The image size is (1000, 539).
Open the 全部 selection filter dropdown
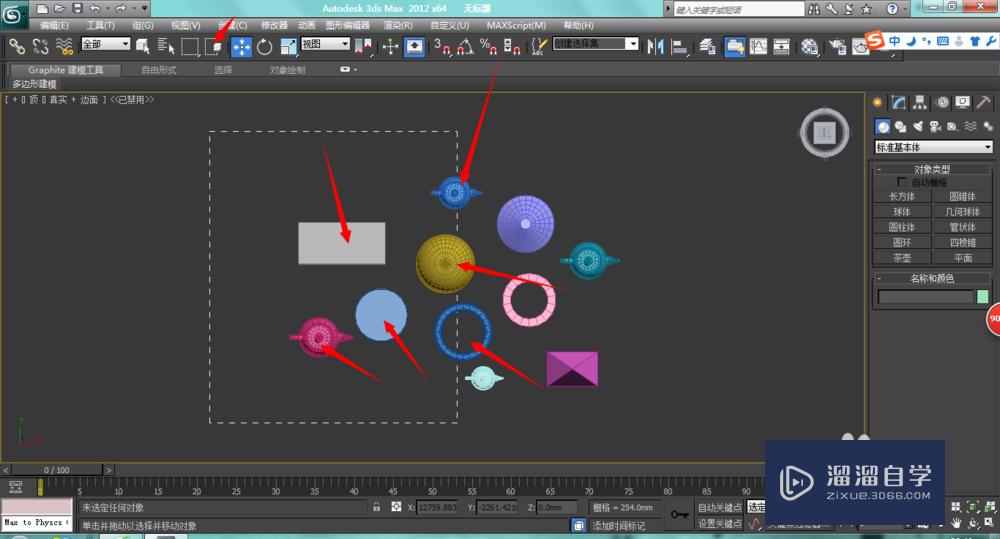(x=105, y=45)
